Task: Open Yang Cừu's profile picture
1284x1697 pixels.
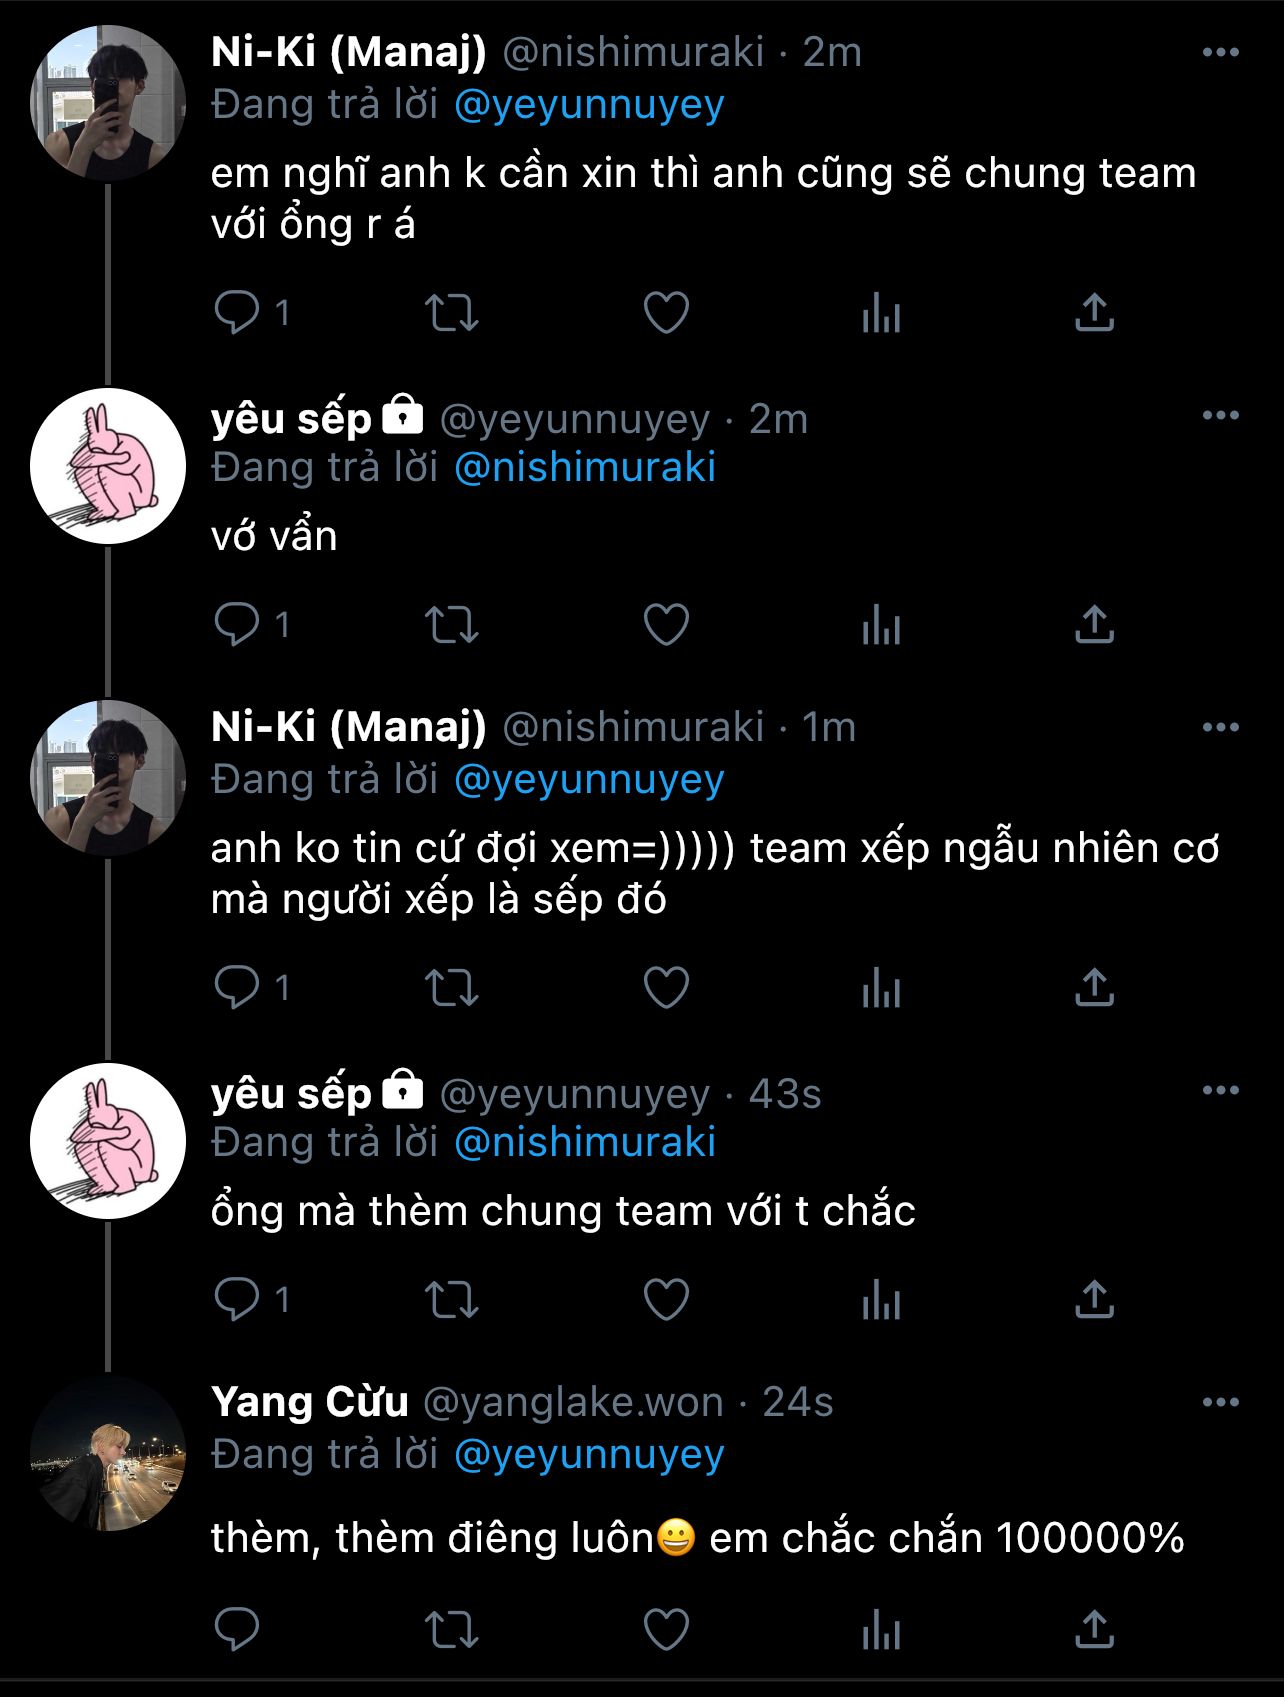Action: (x=108, y=1453)
